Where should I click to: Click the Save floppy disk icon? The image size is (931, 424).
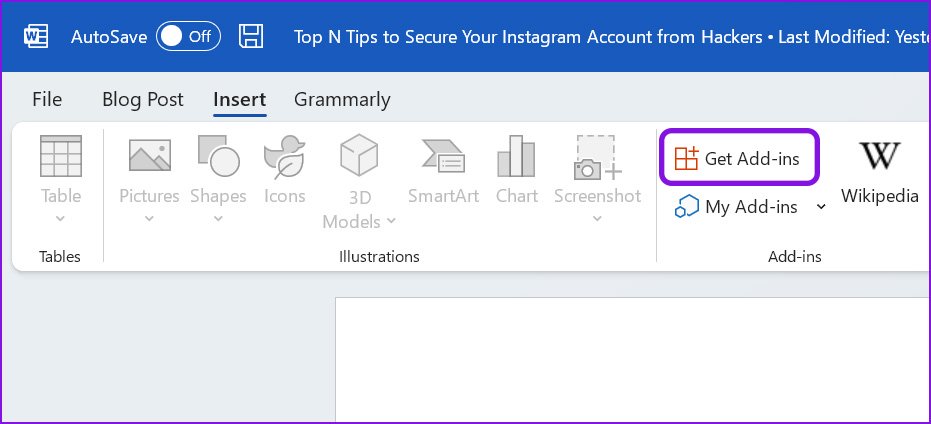[x=251, y=36]
